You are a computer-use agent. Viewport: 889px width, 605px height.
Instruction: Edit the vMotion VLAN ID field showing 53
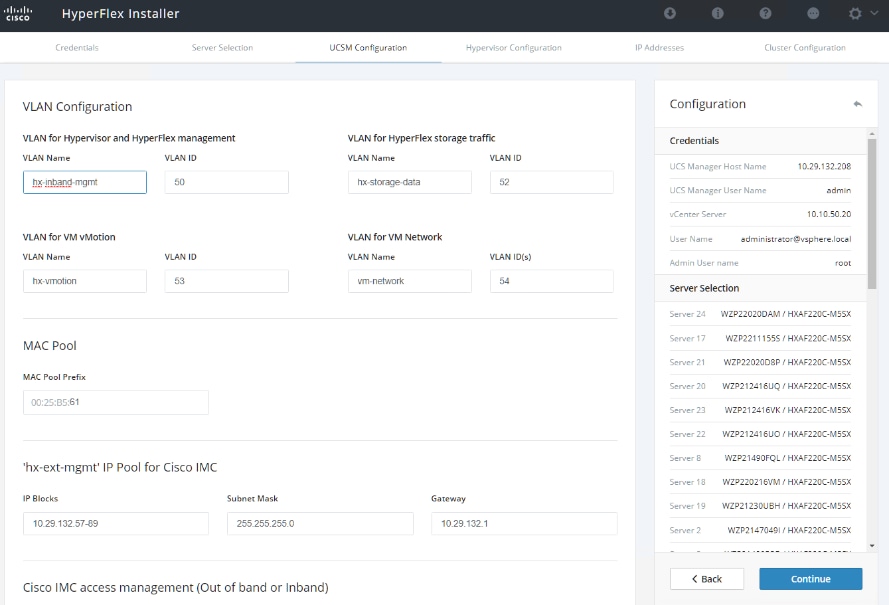(226, 281)
